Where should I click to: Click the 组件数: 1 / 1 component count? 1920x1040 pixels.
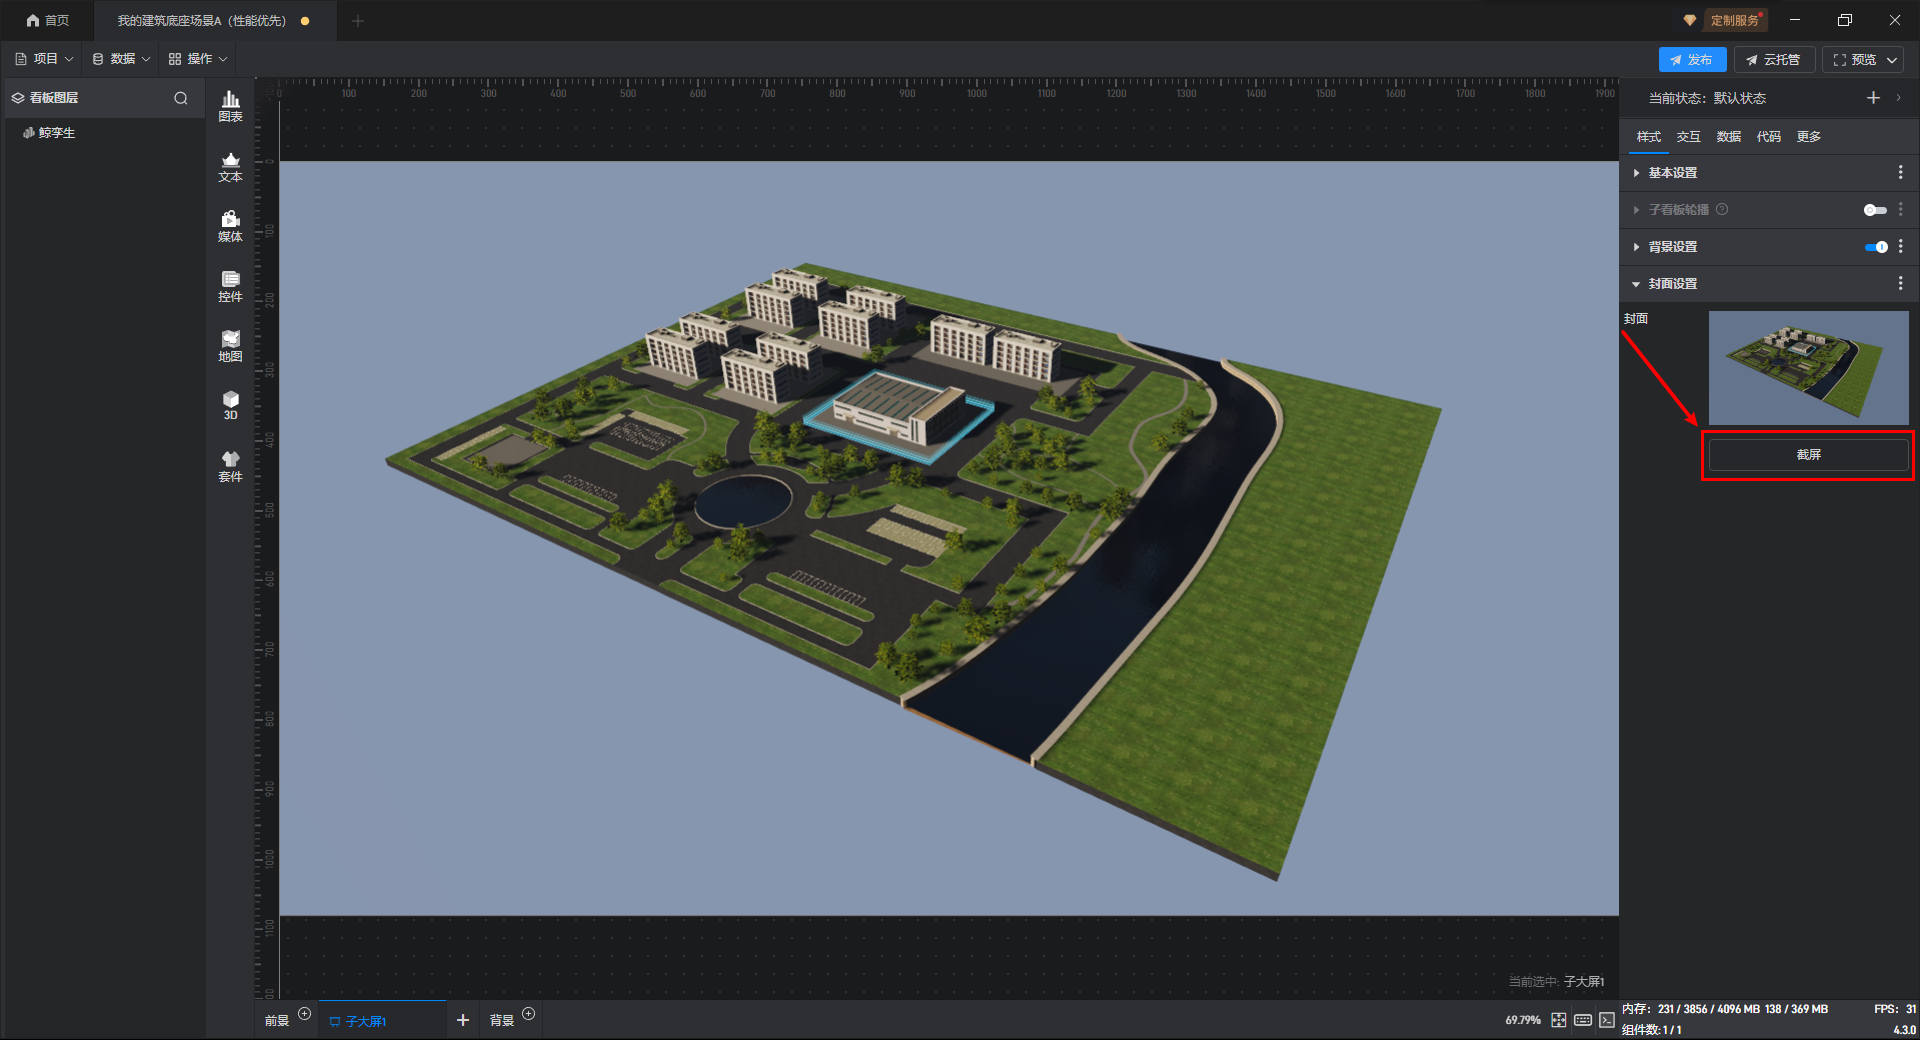click(x=1651, y=1030)
